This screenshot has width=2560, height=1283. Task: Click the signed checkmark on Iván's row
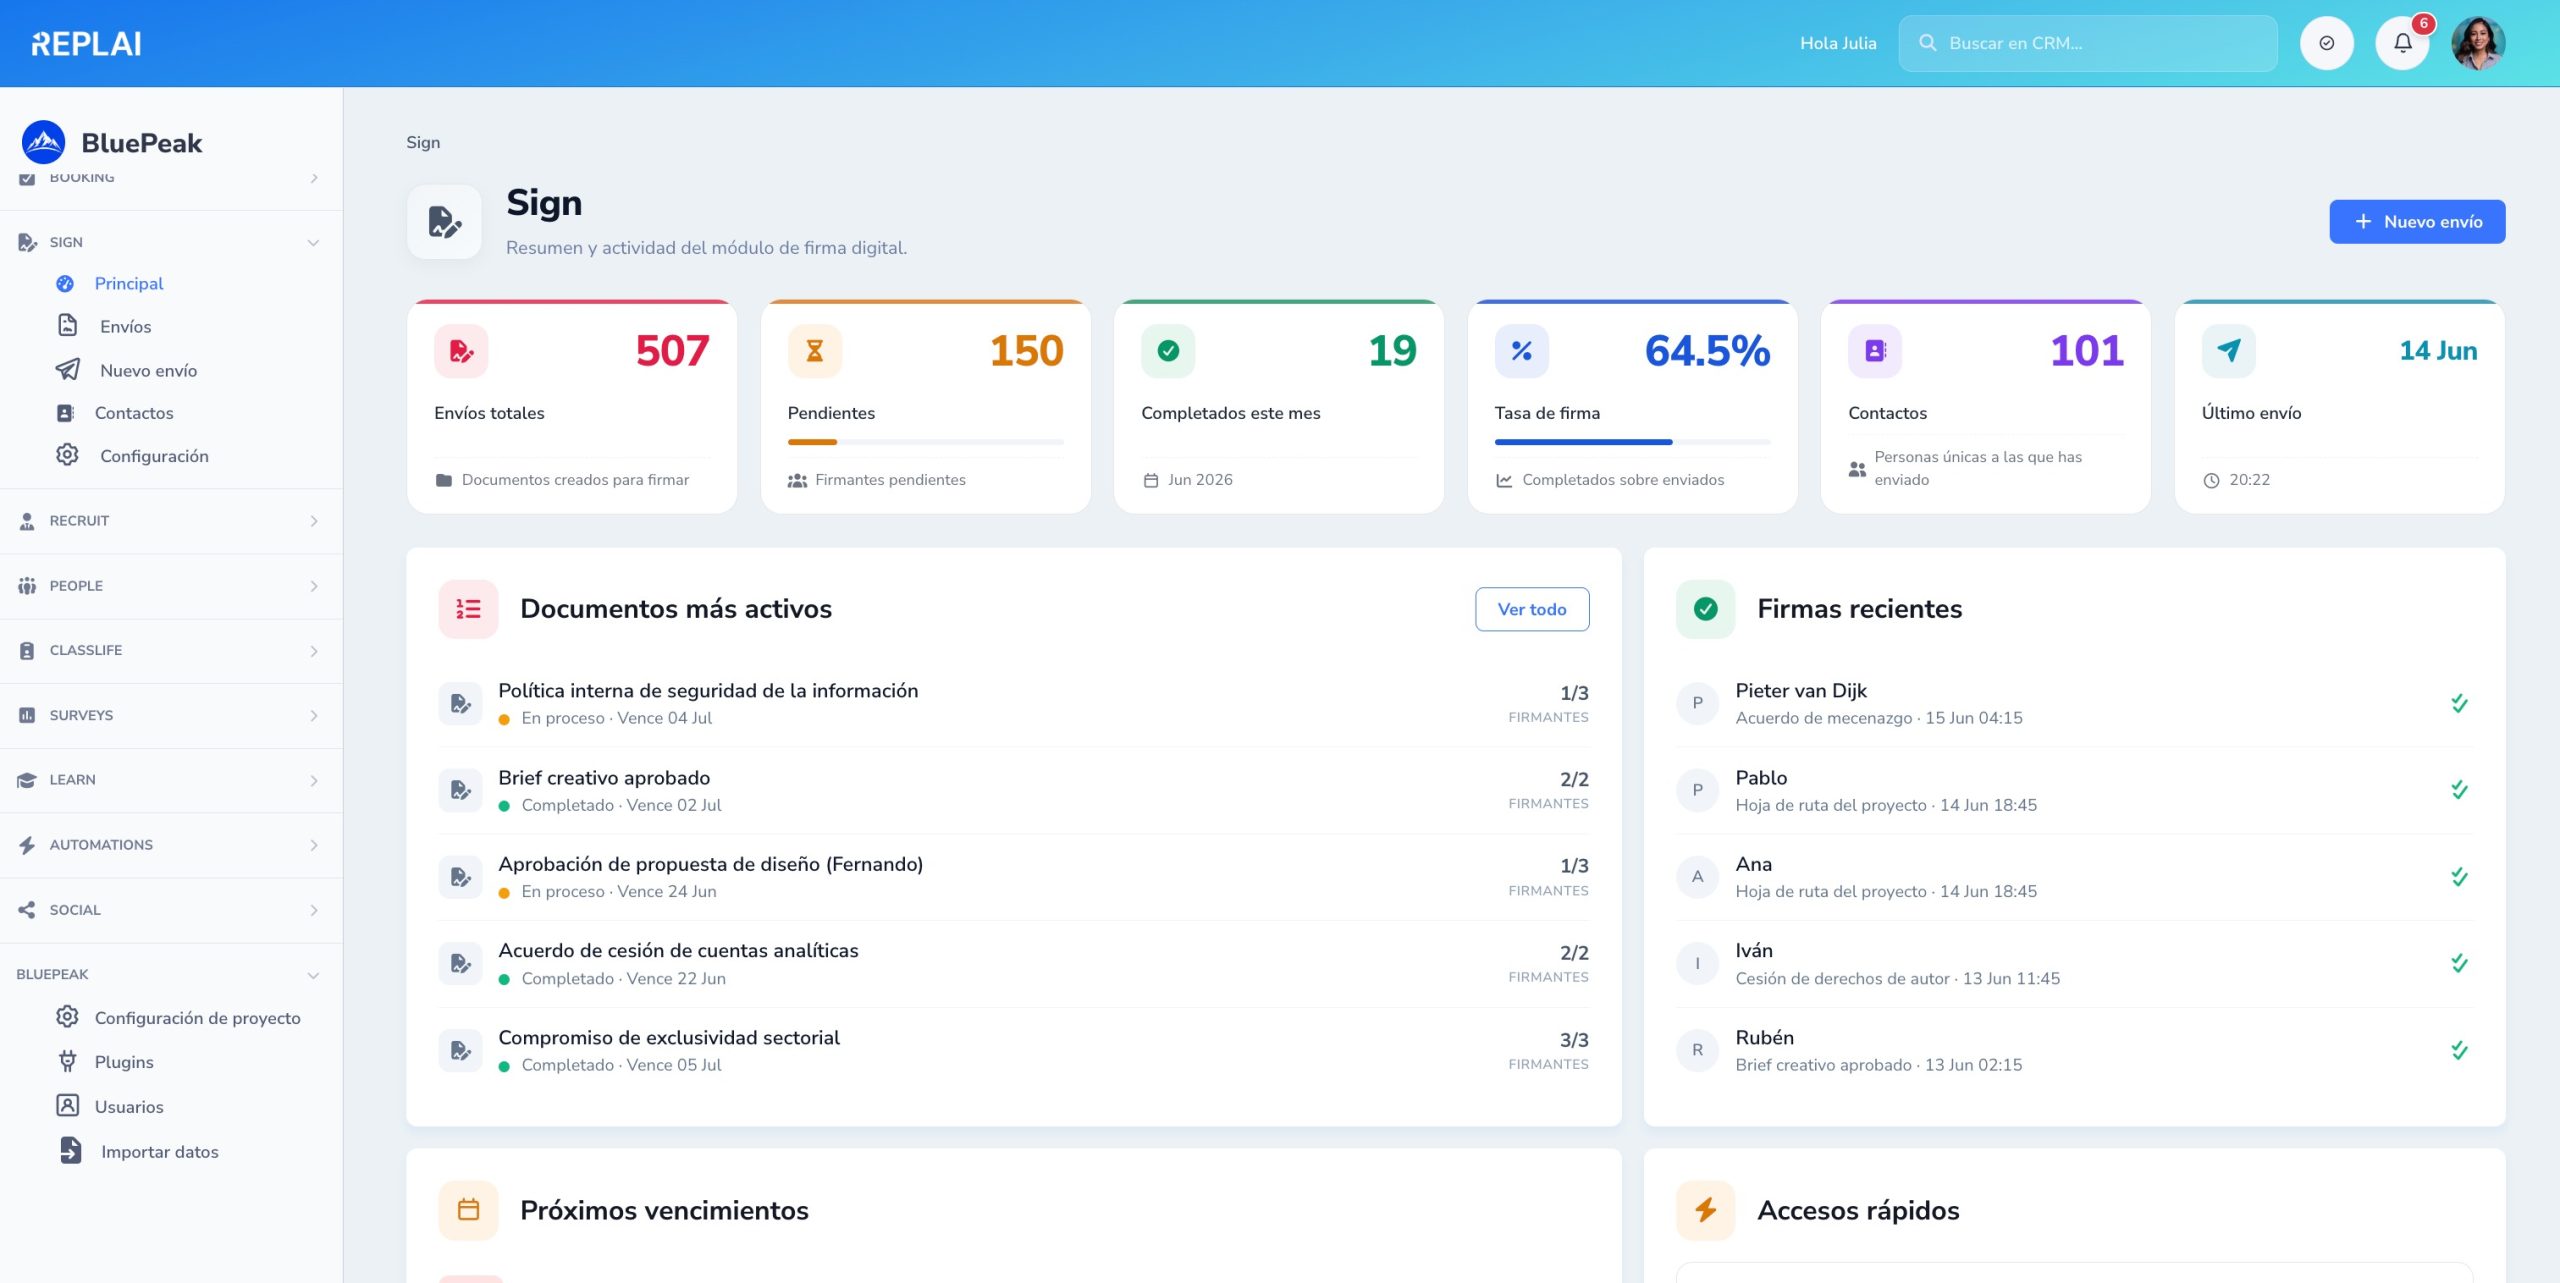[2459, 963]
